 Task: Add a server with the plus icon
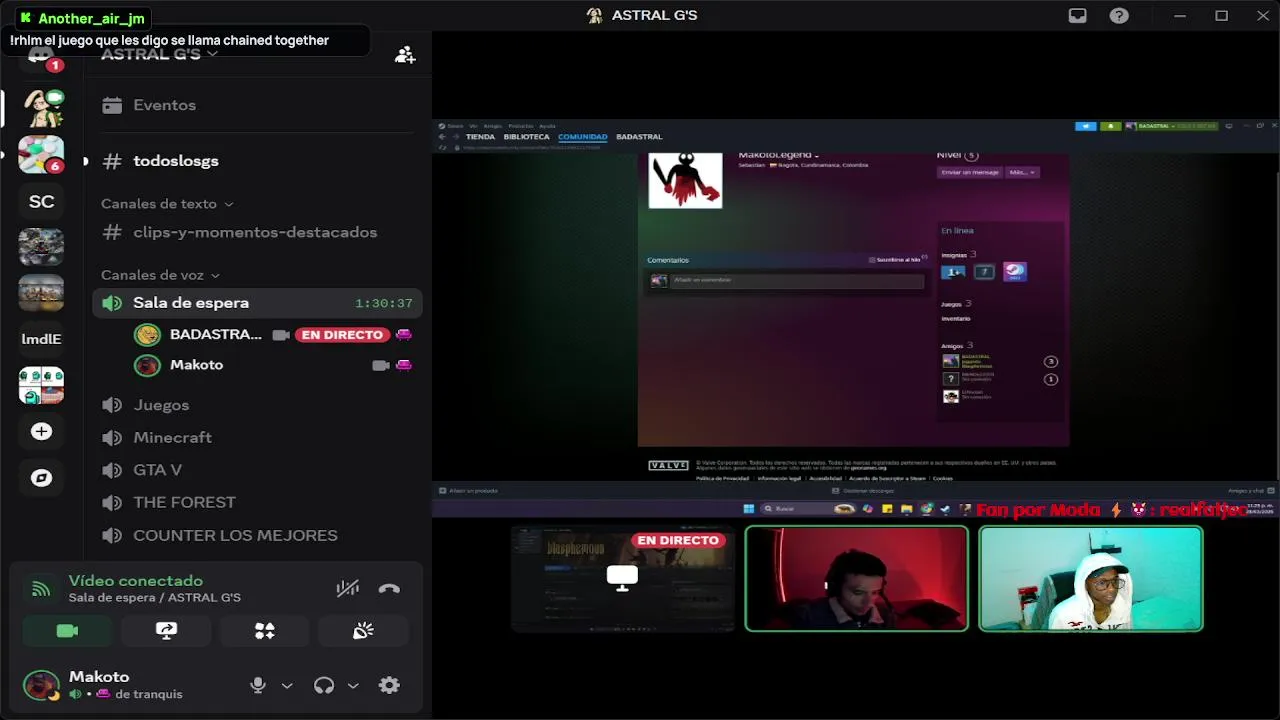[x=41, y=432]
